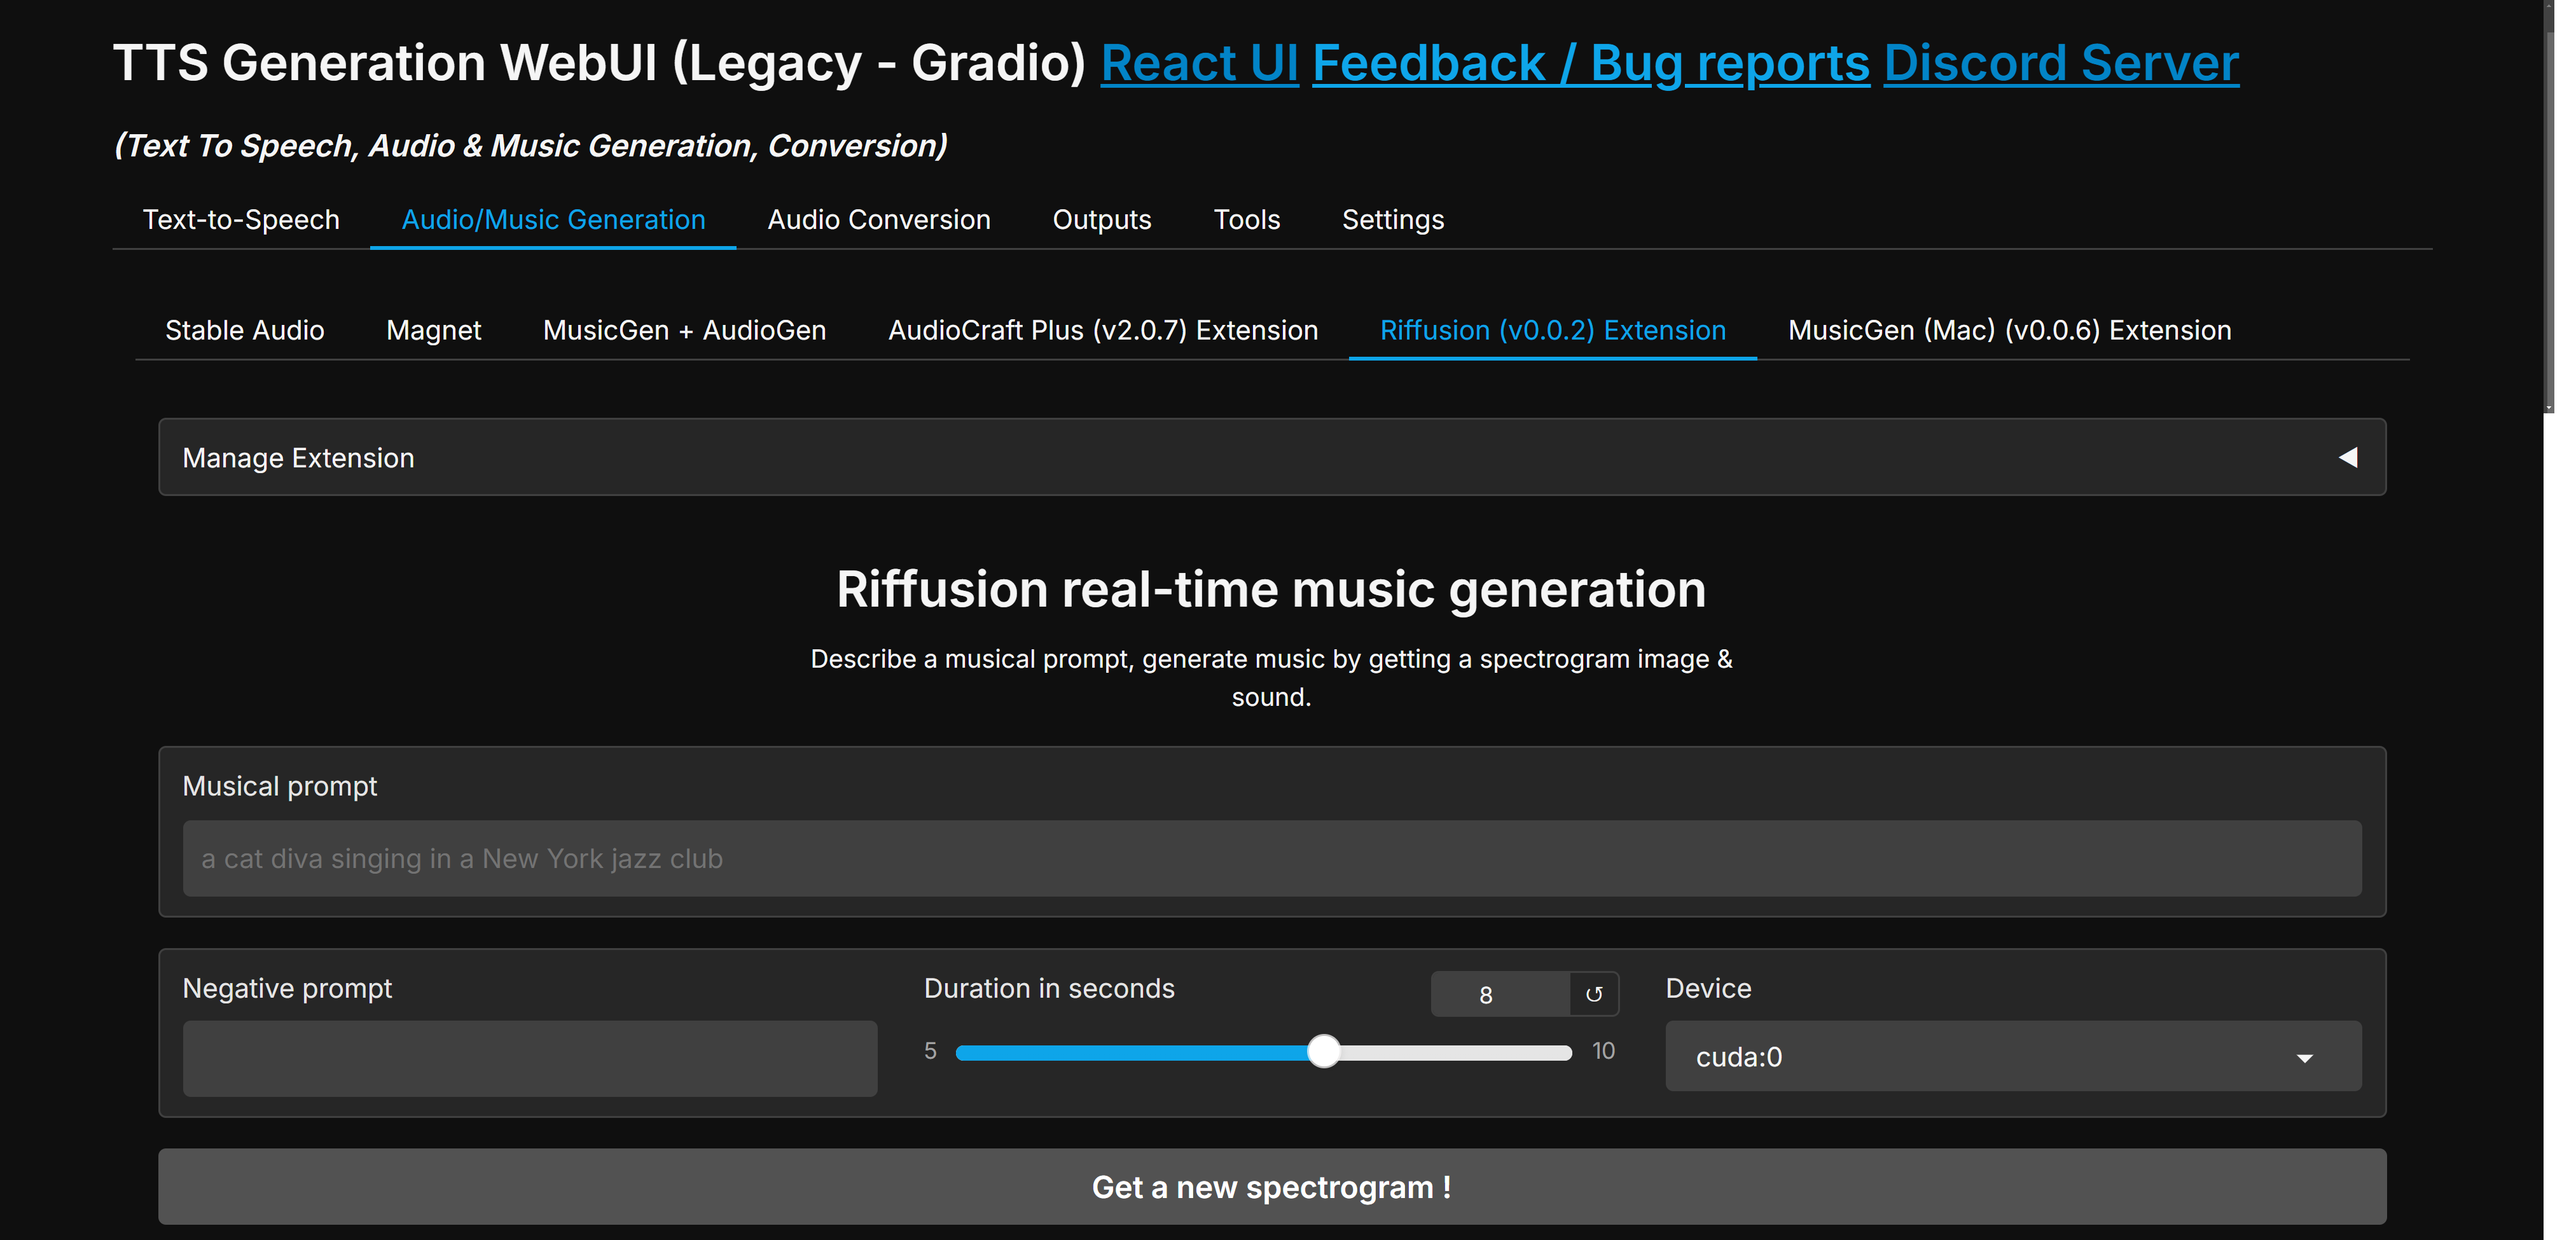Screen dimensions: 2576x1240
Task: Switch to the Text-to-Speech tab
Action: point(241,219)
